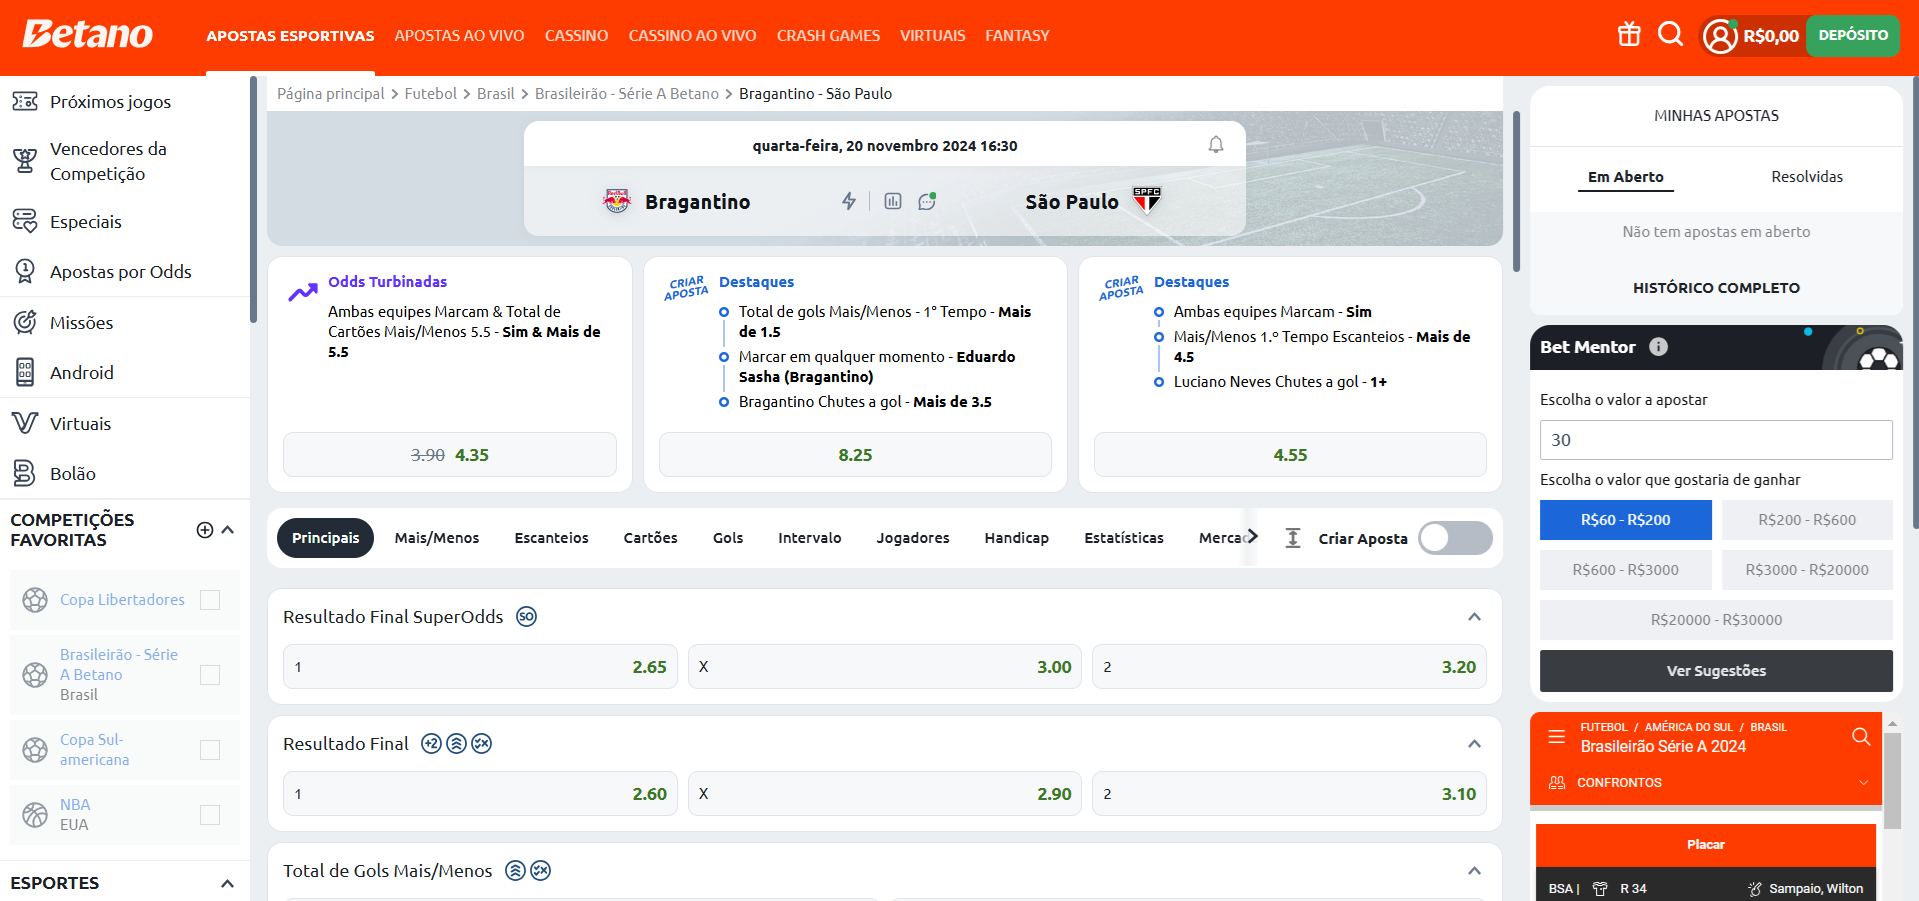Open the lightning quick-bet icon
Screen dimensions: 1919x901
pyautogui.click(x=849, y=201)
